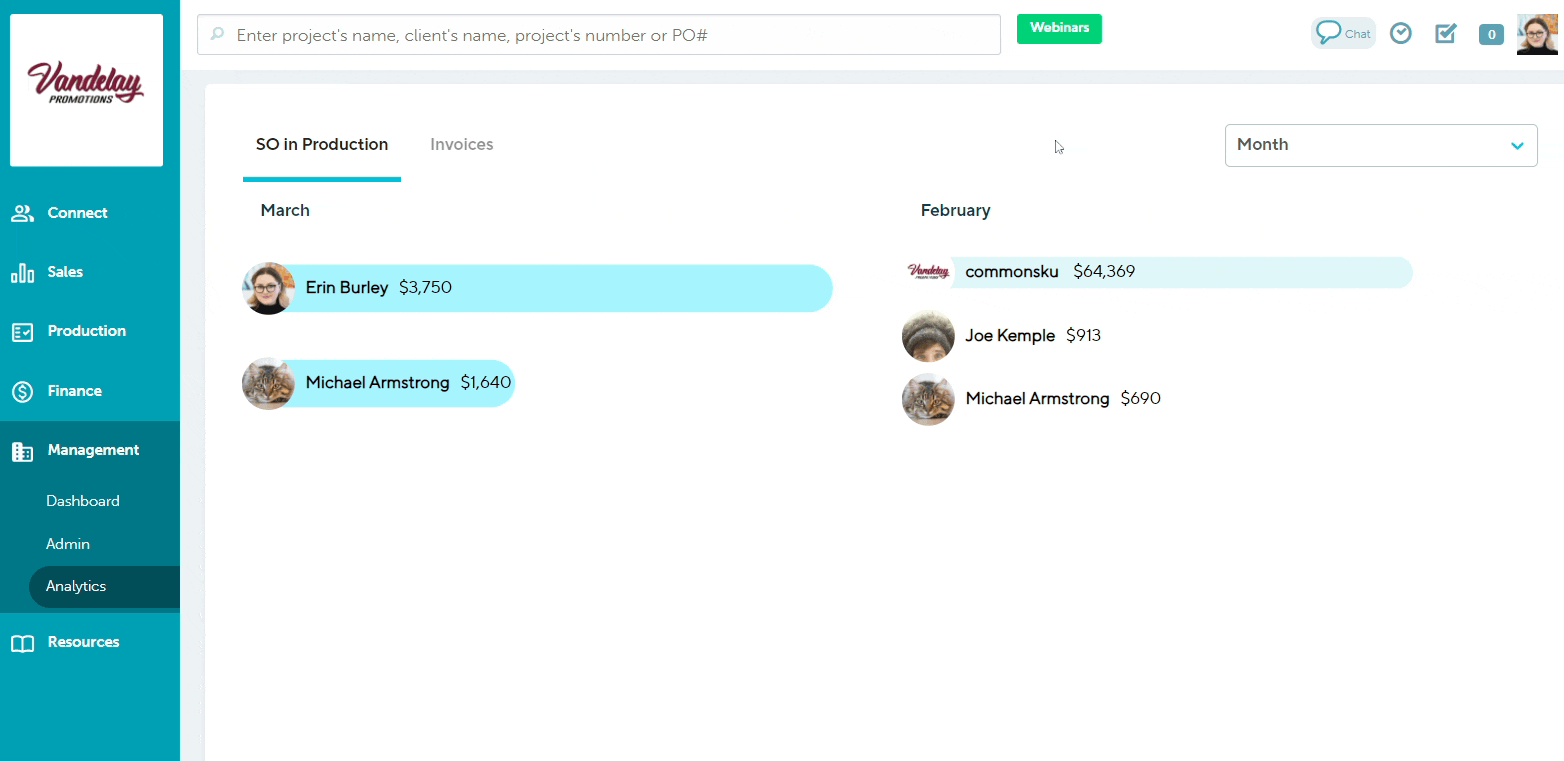Click the Vandelay Promotions logo
Screen dimensions: 1564x761
point(86,89)
